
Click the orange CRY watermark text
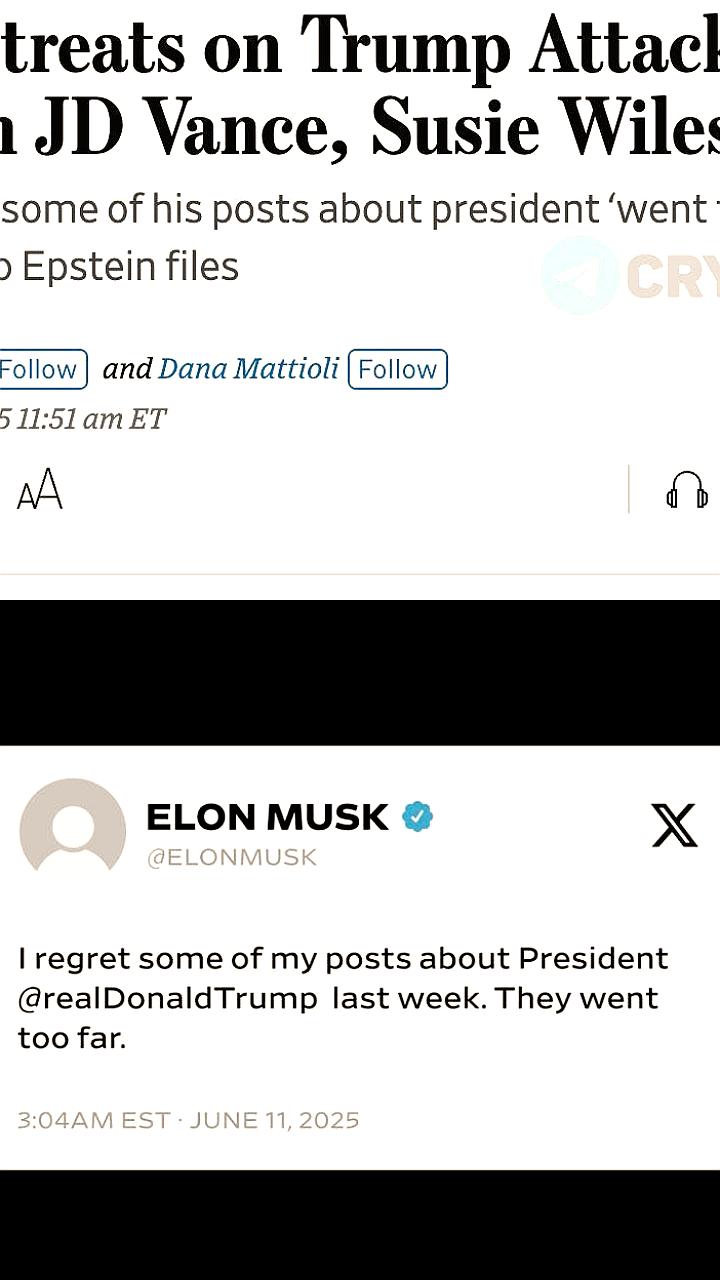673,276
